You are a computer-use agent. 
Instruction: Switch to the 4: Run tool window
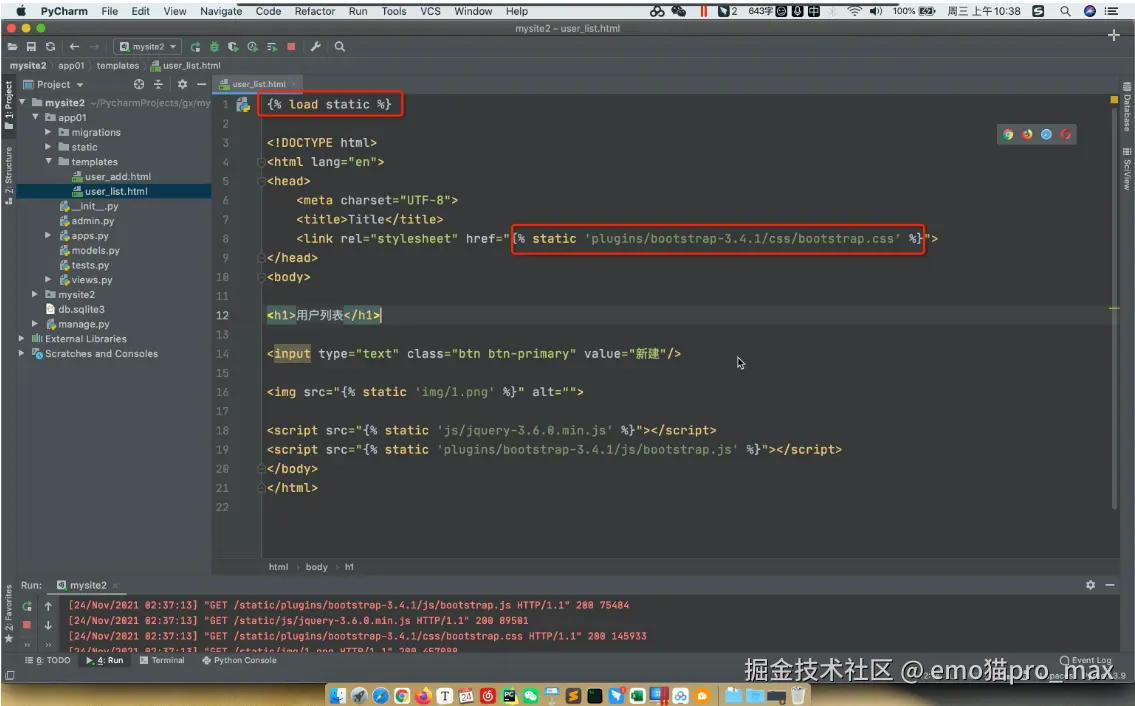click(x=105, y=660)
